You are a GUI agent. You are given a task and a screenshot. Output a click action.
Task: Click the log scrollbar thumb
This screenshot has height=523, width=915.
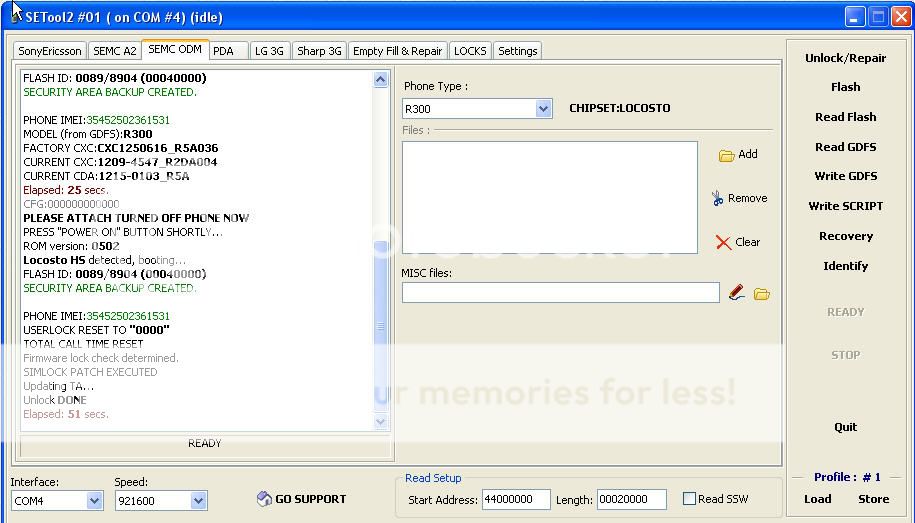pos(380,326)
